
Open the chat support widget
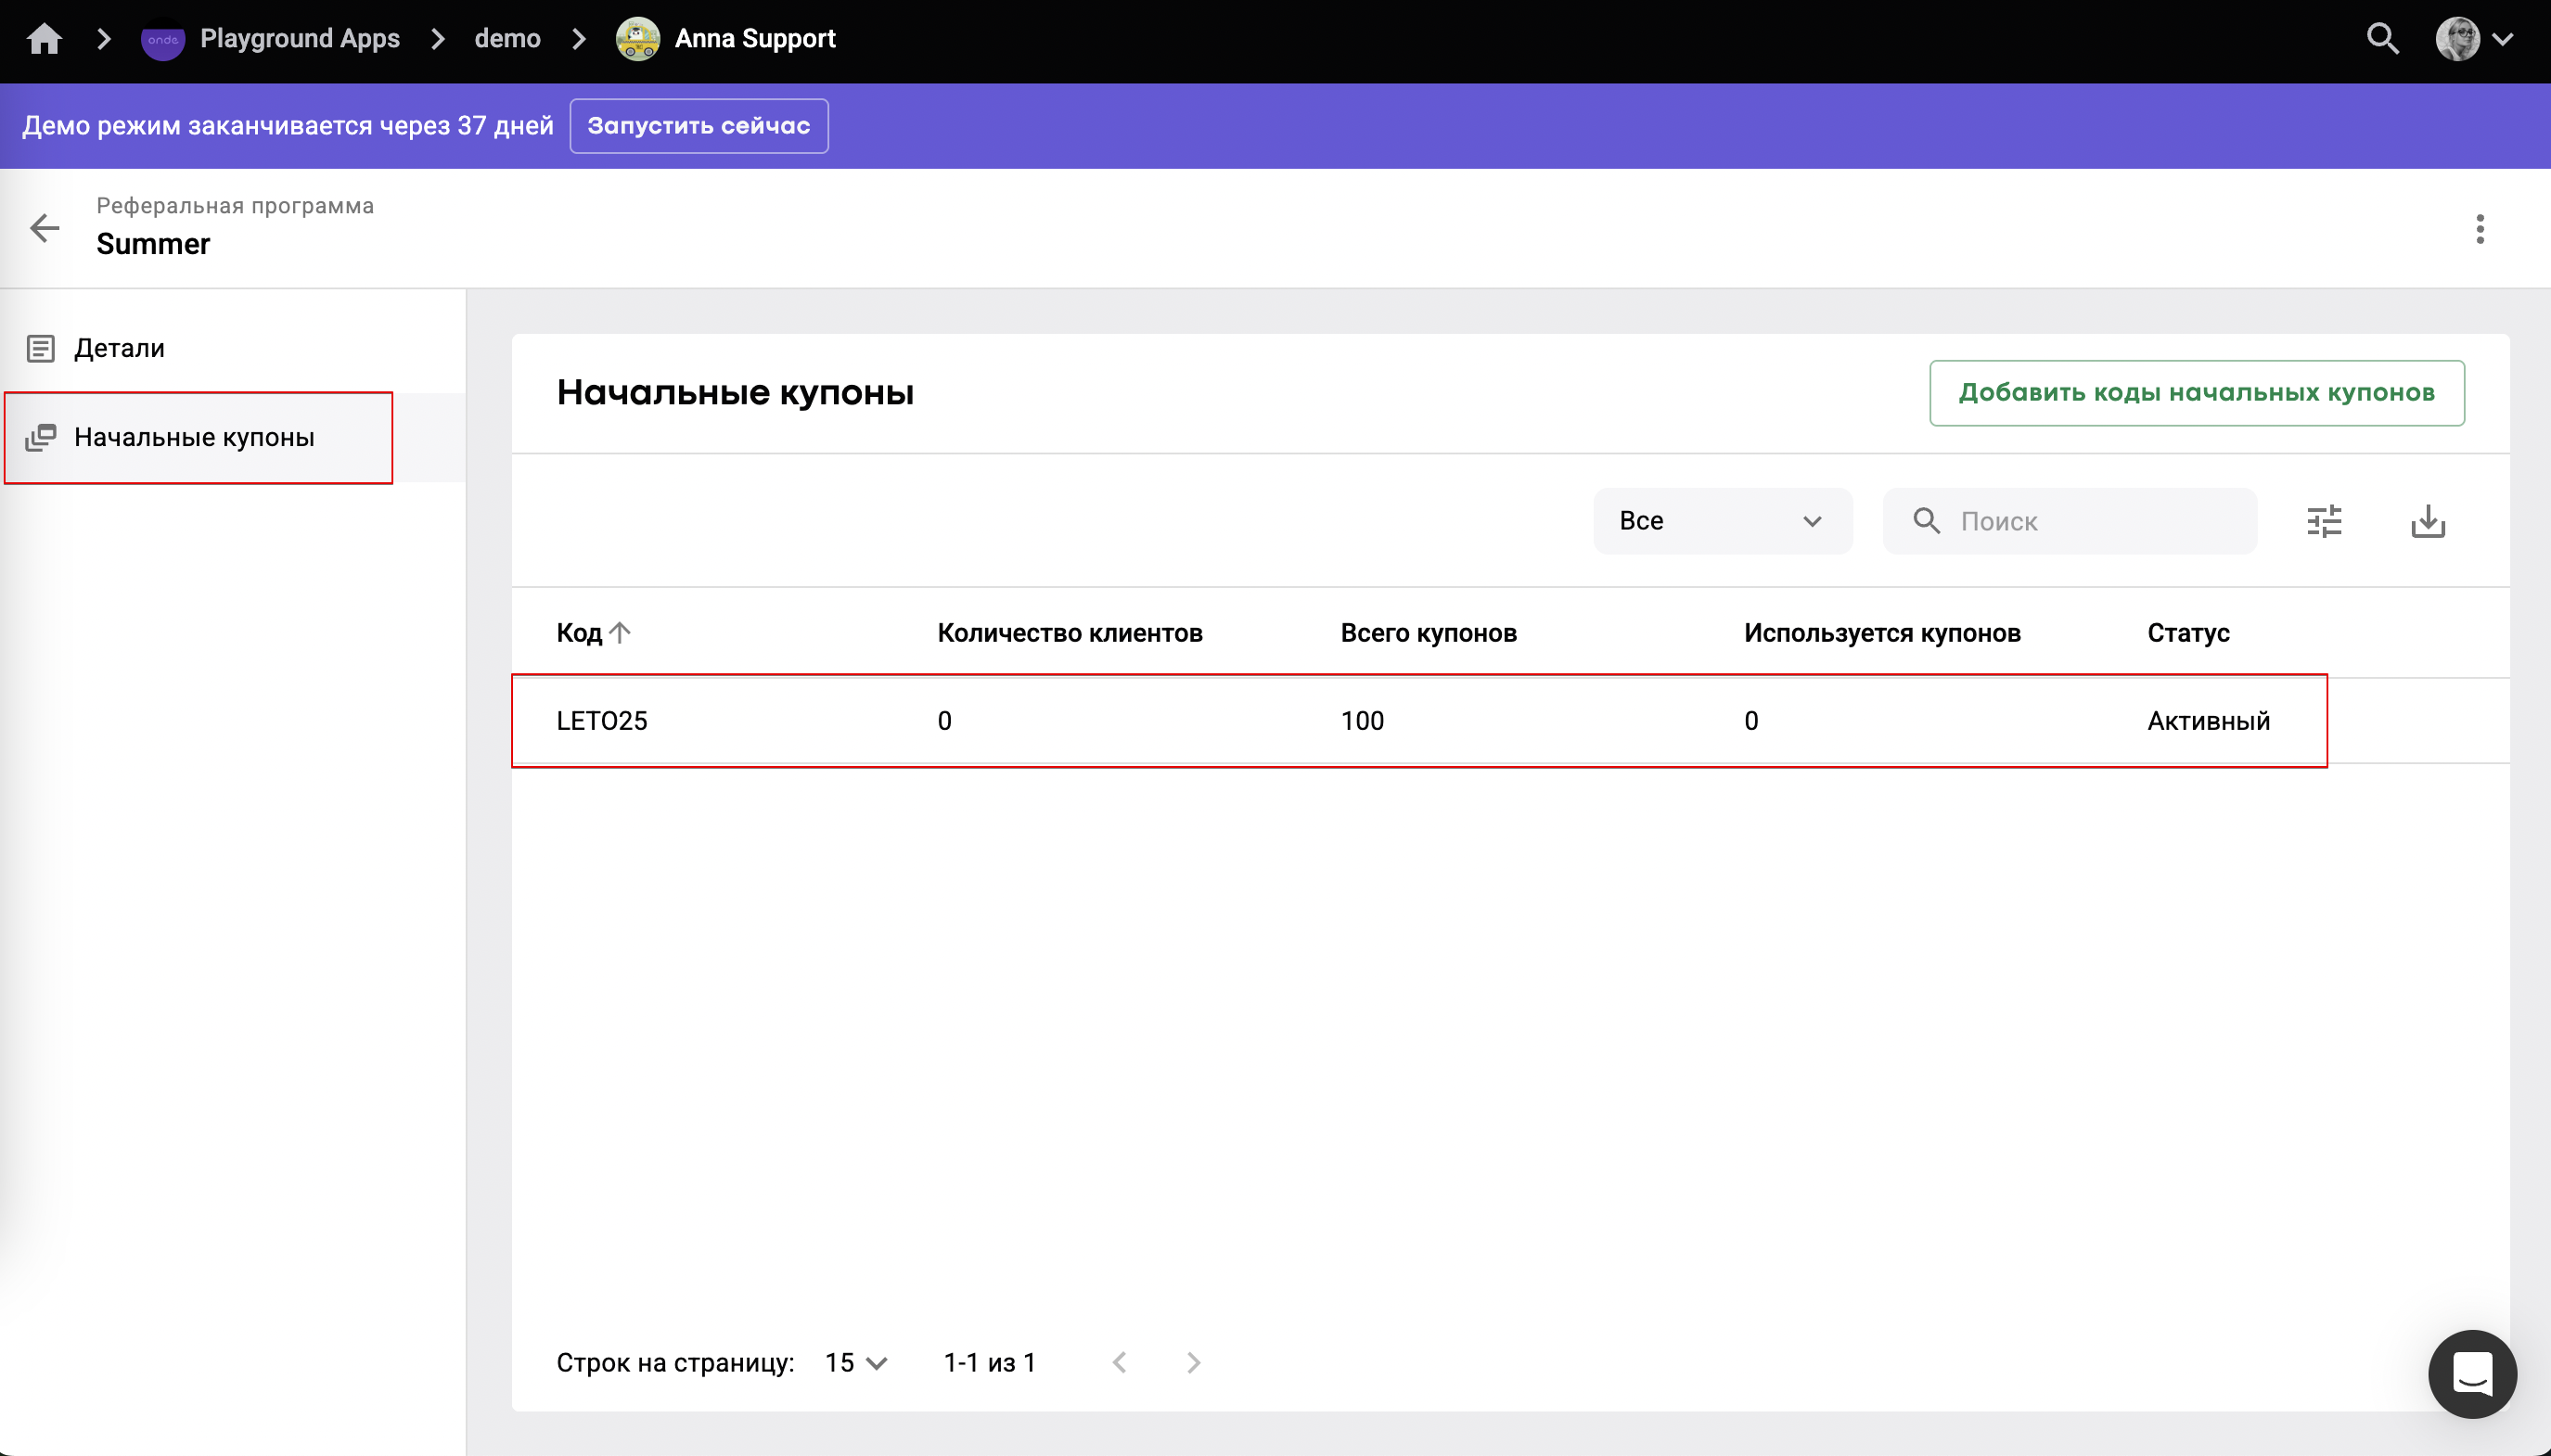[2472, 1374]
